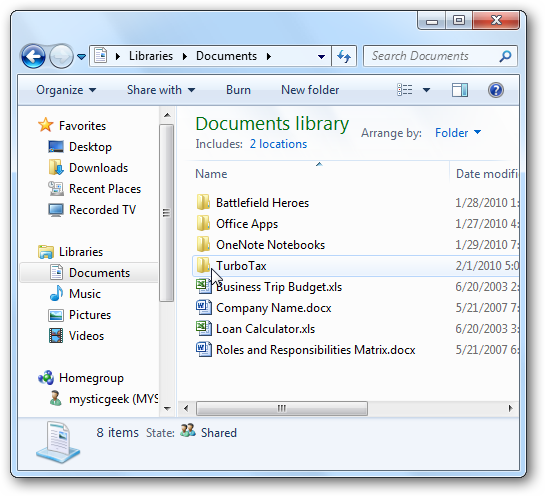Open Recent Places in Favorites
545x496 pixels.
tap(105, 189)
